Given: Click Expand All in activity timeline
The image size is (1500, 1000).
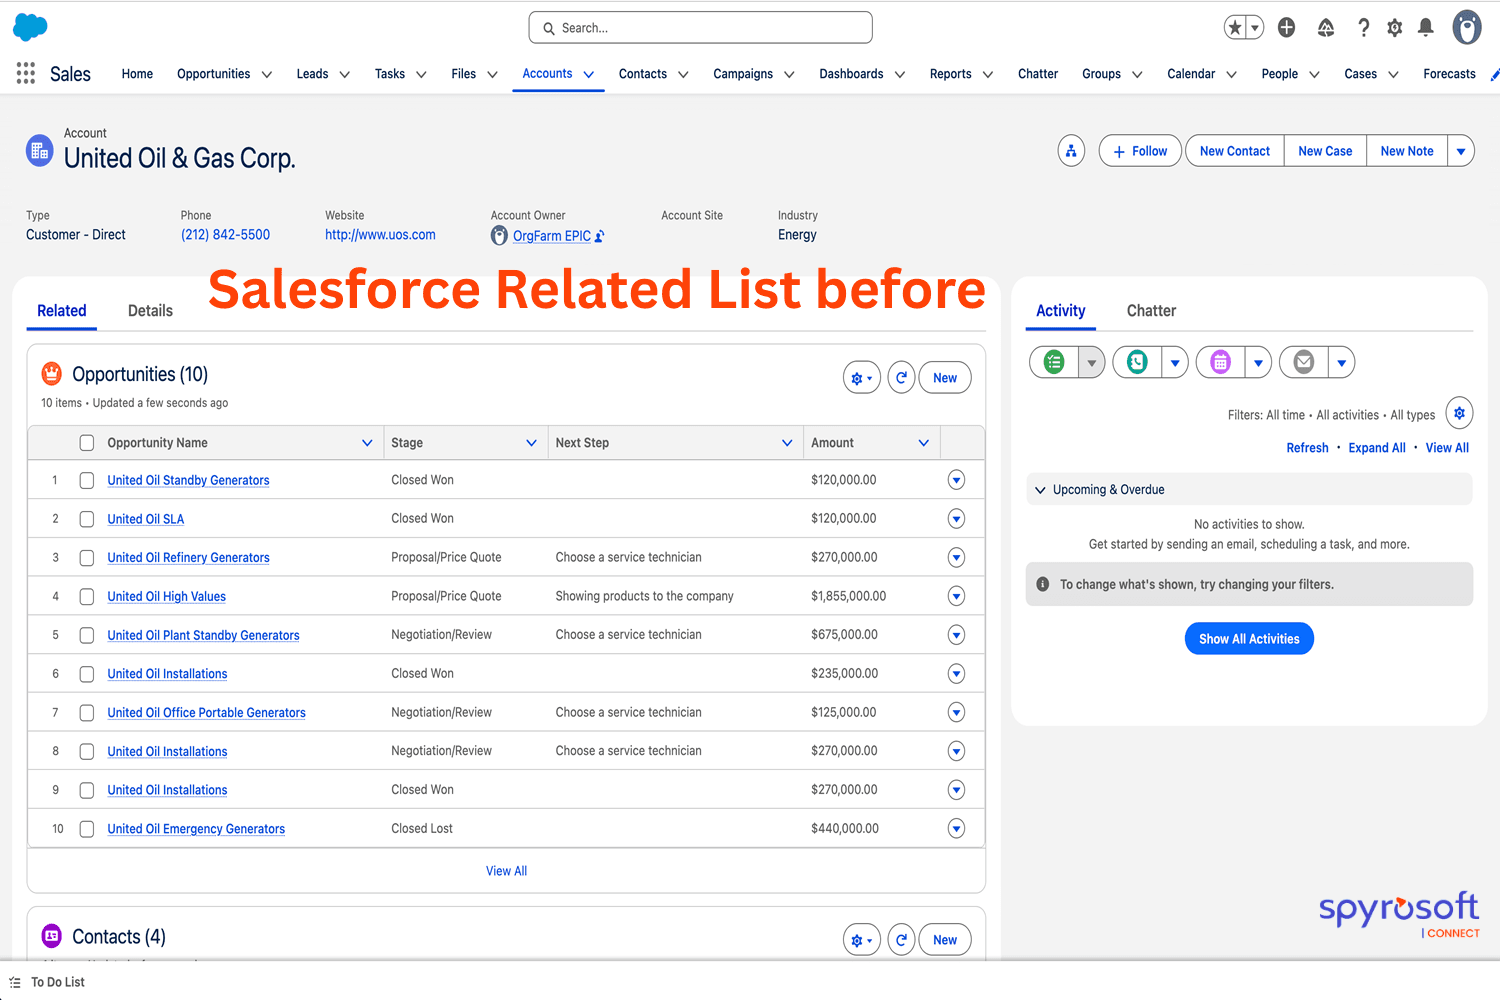Looking at the screenshot, I should [1376, 448].
